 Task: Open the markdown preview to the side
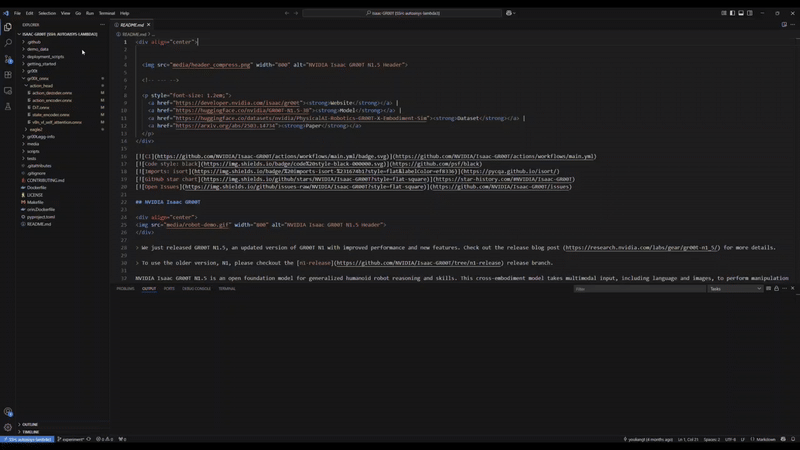(784, 24)
